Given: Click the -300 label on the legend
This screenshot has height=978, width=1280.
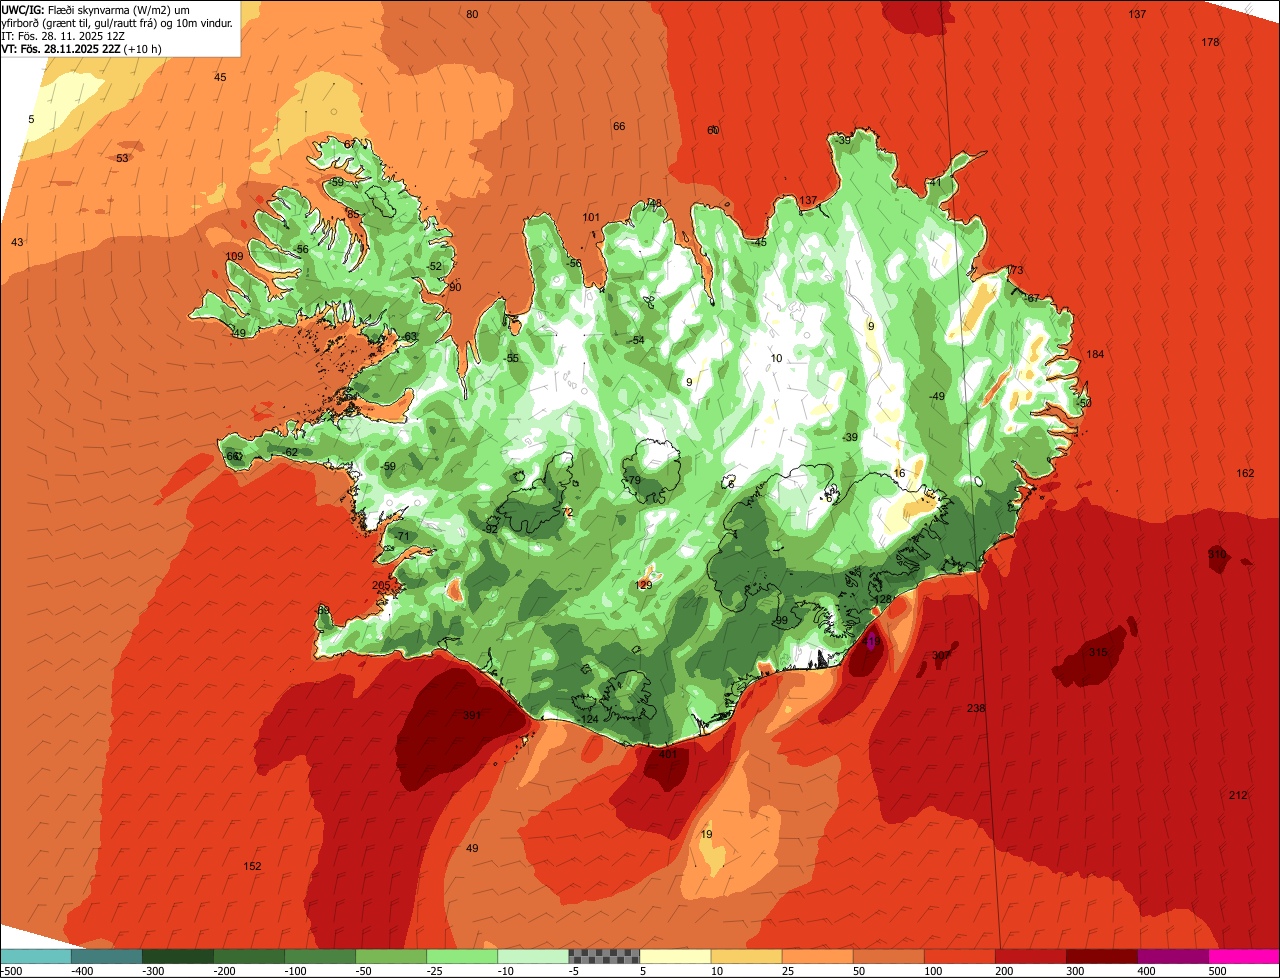Looking at the screenshot, I should (x=153, y=970).
